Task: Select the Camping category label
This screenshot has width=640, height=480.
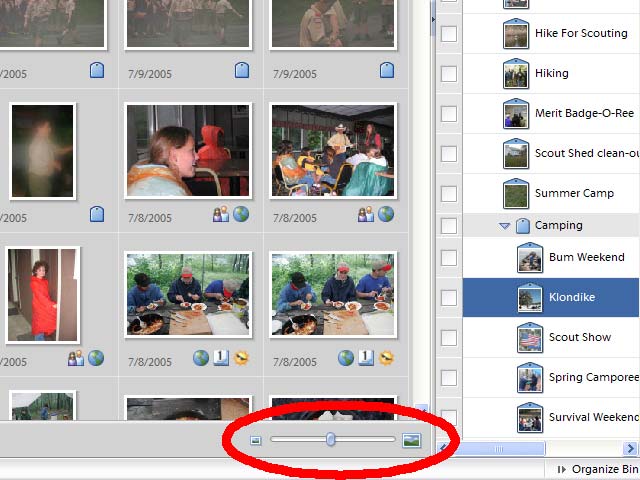Action: 558,225
